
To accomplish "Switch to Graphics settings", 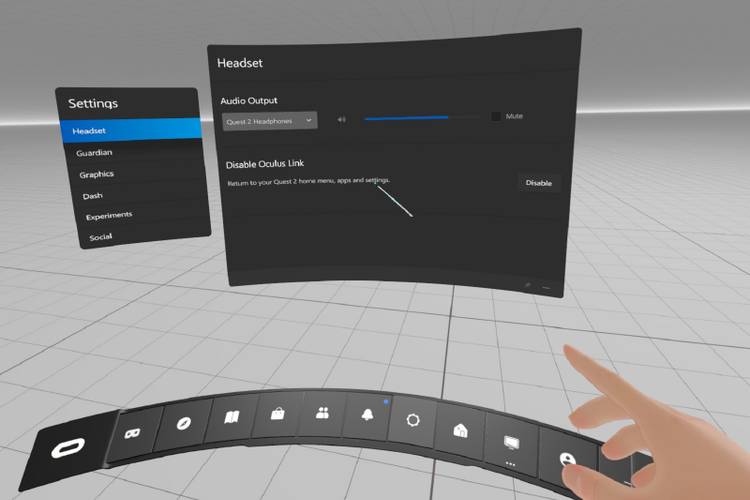I will tap(96, 175).
